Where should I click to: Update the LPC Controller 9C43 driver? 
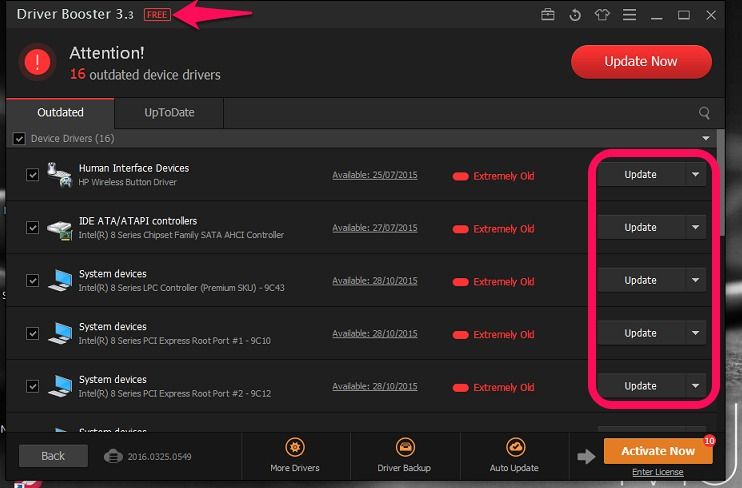pos(640,281)
